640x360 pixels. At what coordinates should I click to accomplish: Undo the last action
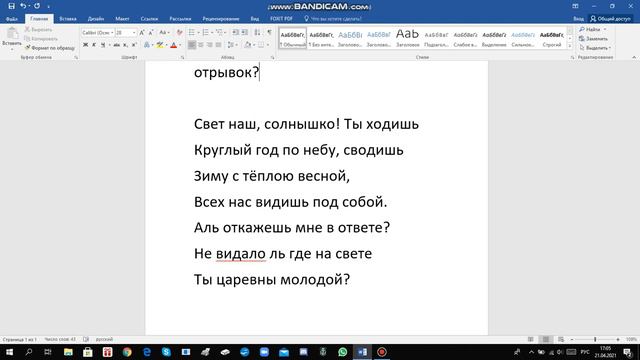[23, 6]
